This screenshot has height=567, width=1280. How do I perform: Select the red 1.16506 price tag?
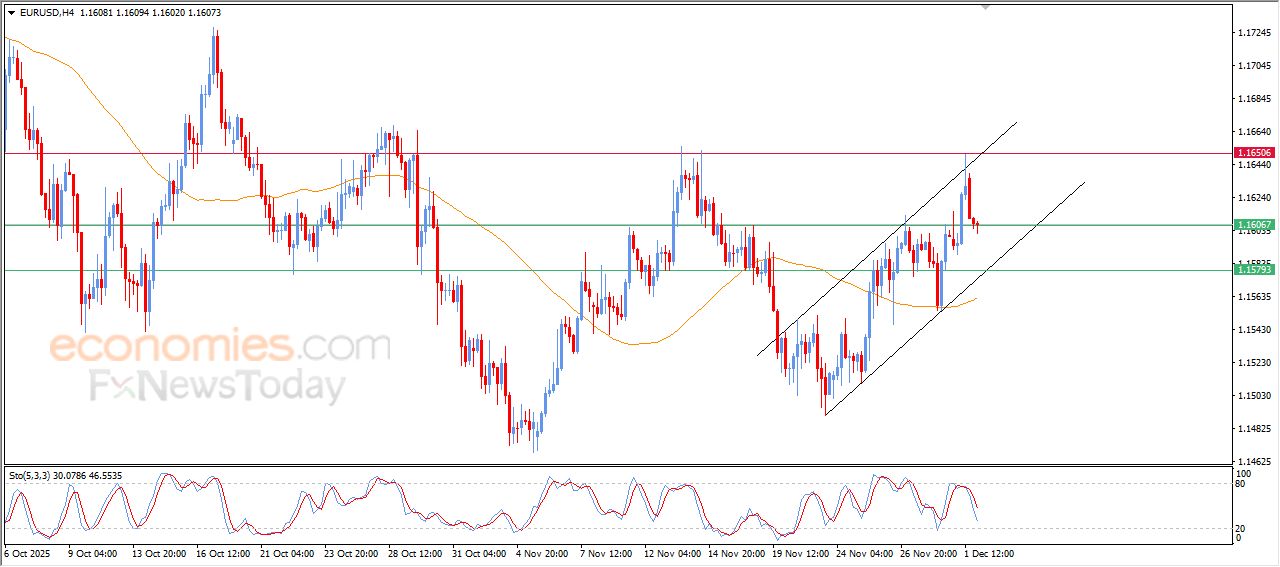pyautogui.click(x=1254, y=153)
